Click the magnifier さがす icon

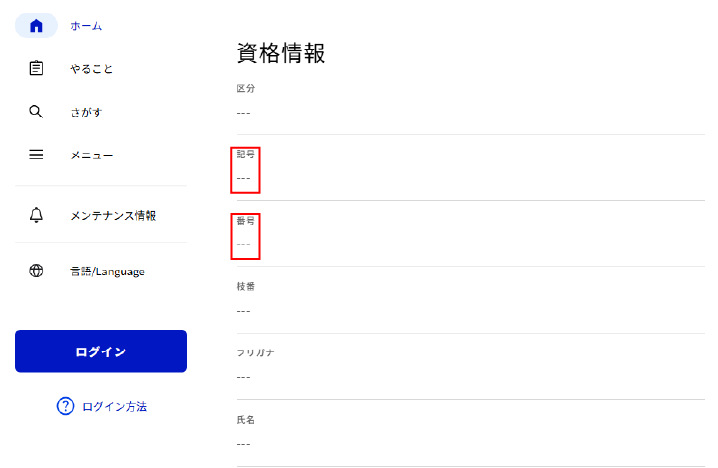[x=36, y=111]
